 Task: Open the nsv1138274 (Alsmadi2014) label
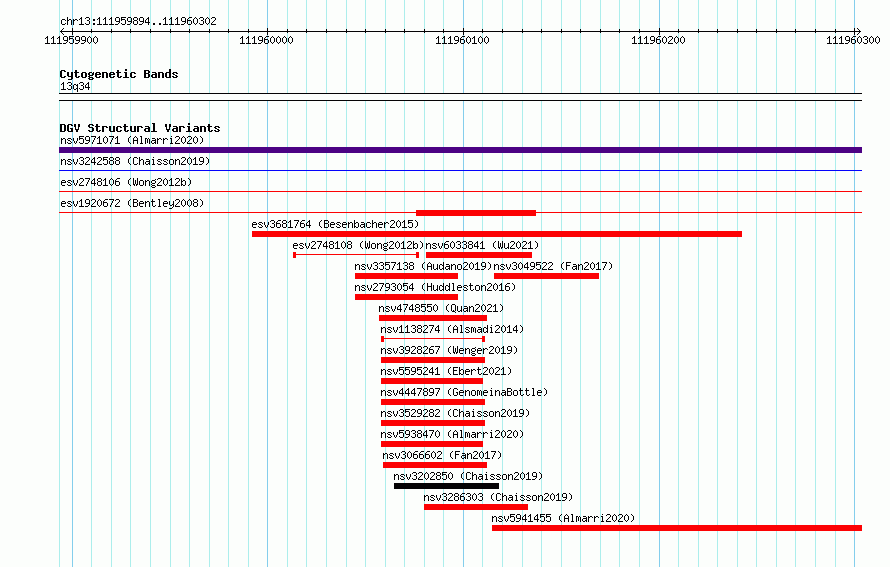point(452,329)
